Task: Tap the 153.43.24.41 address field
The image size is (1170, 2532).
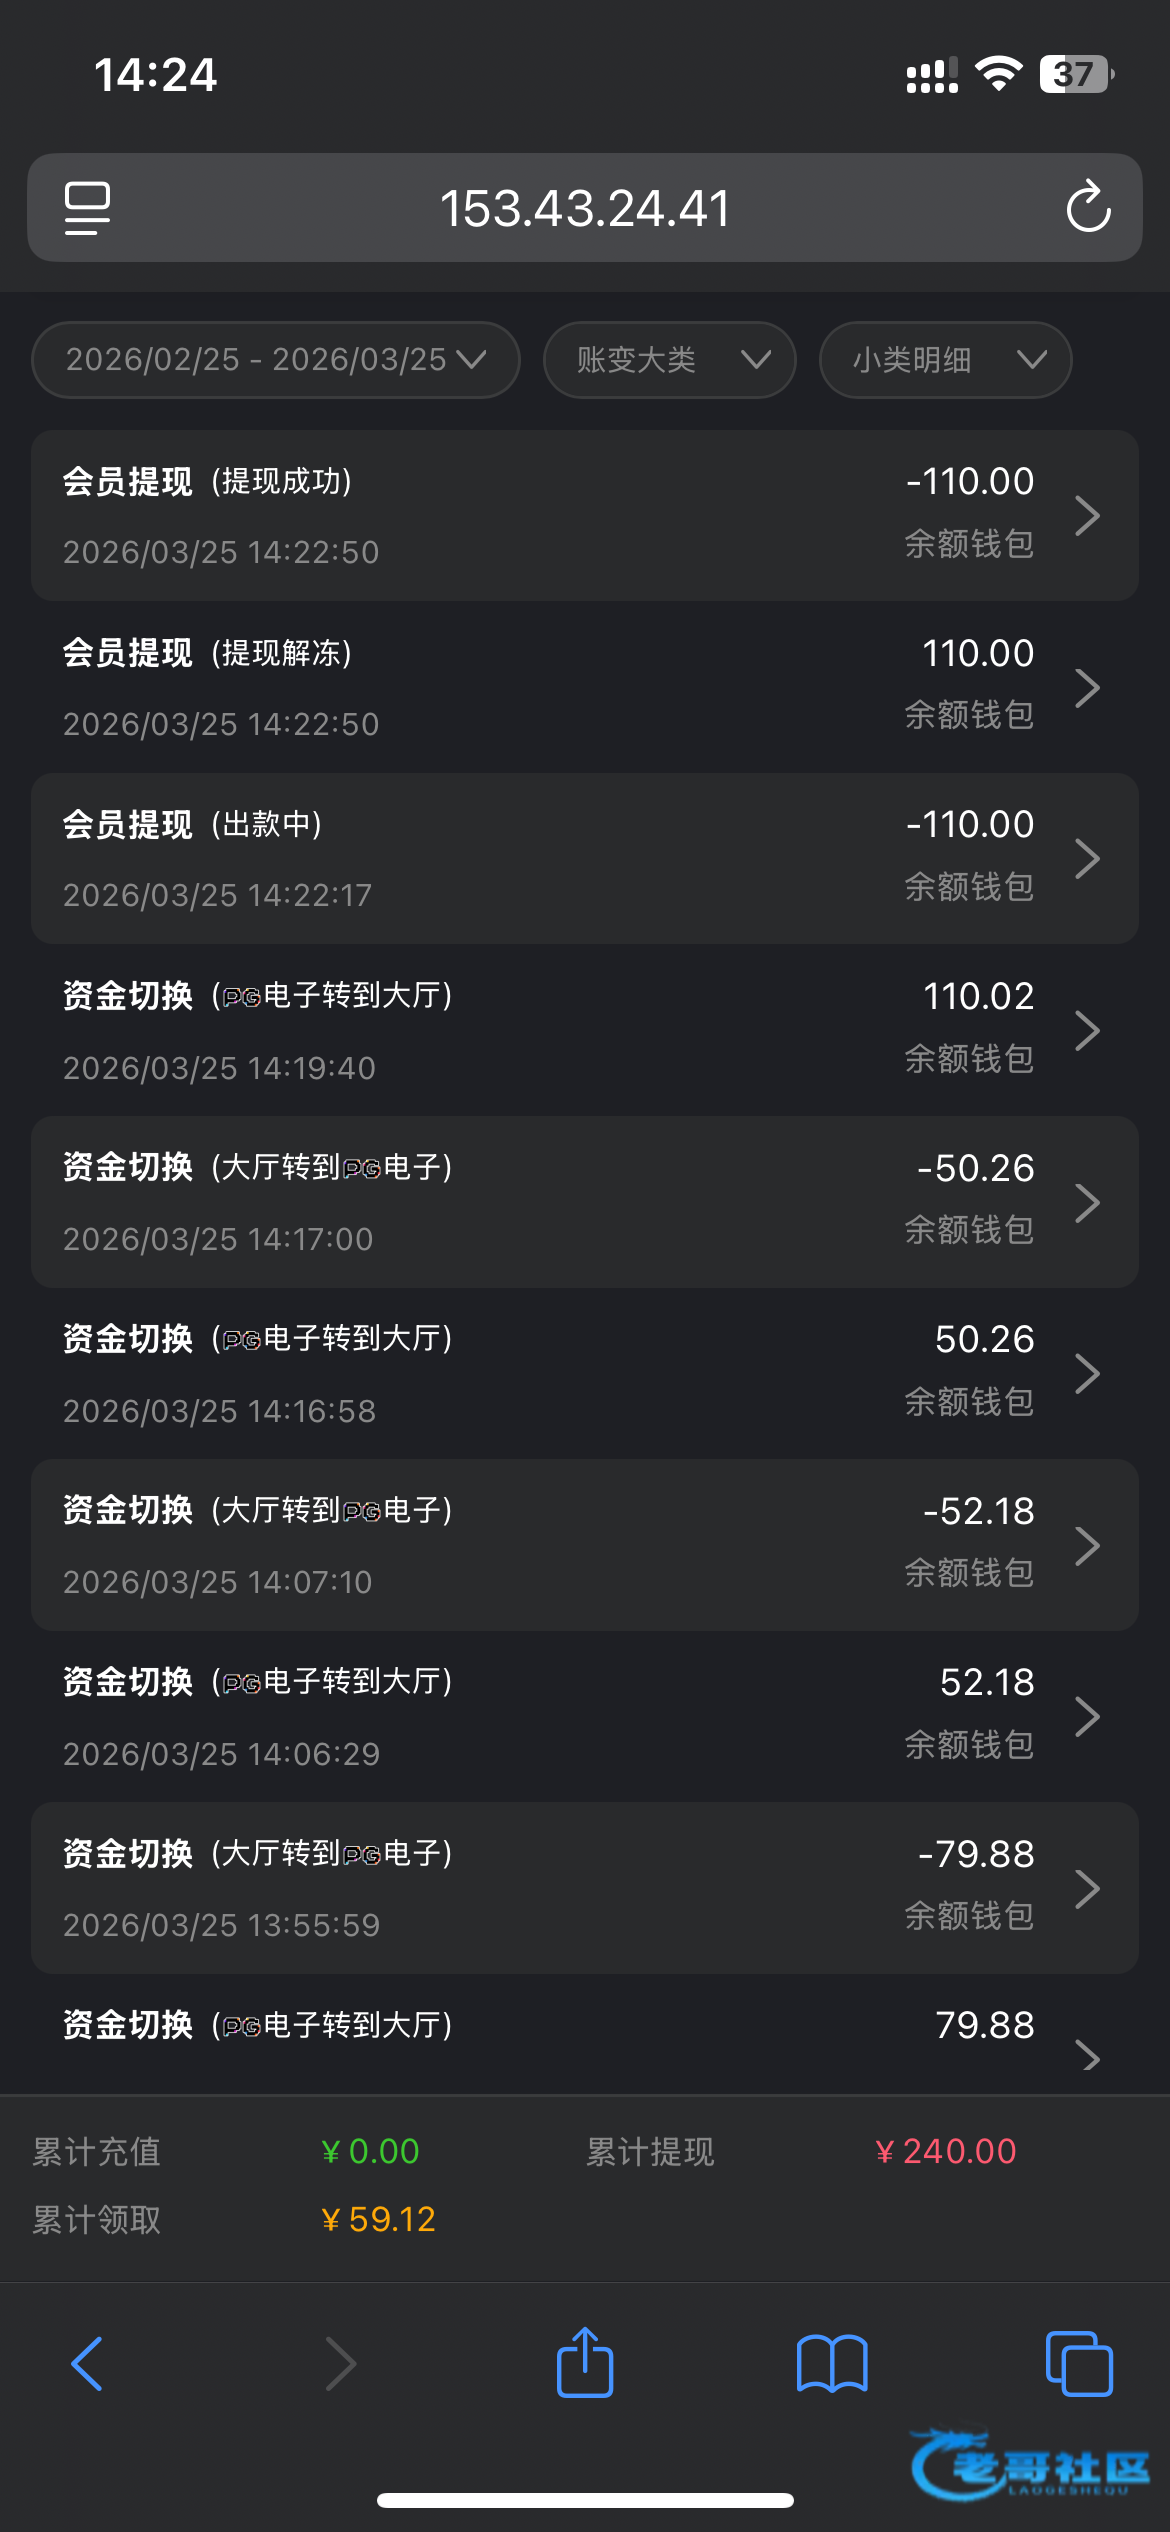Action: 585,208
